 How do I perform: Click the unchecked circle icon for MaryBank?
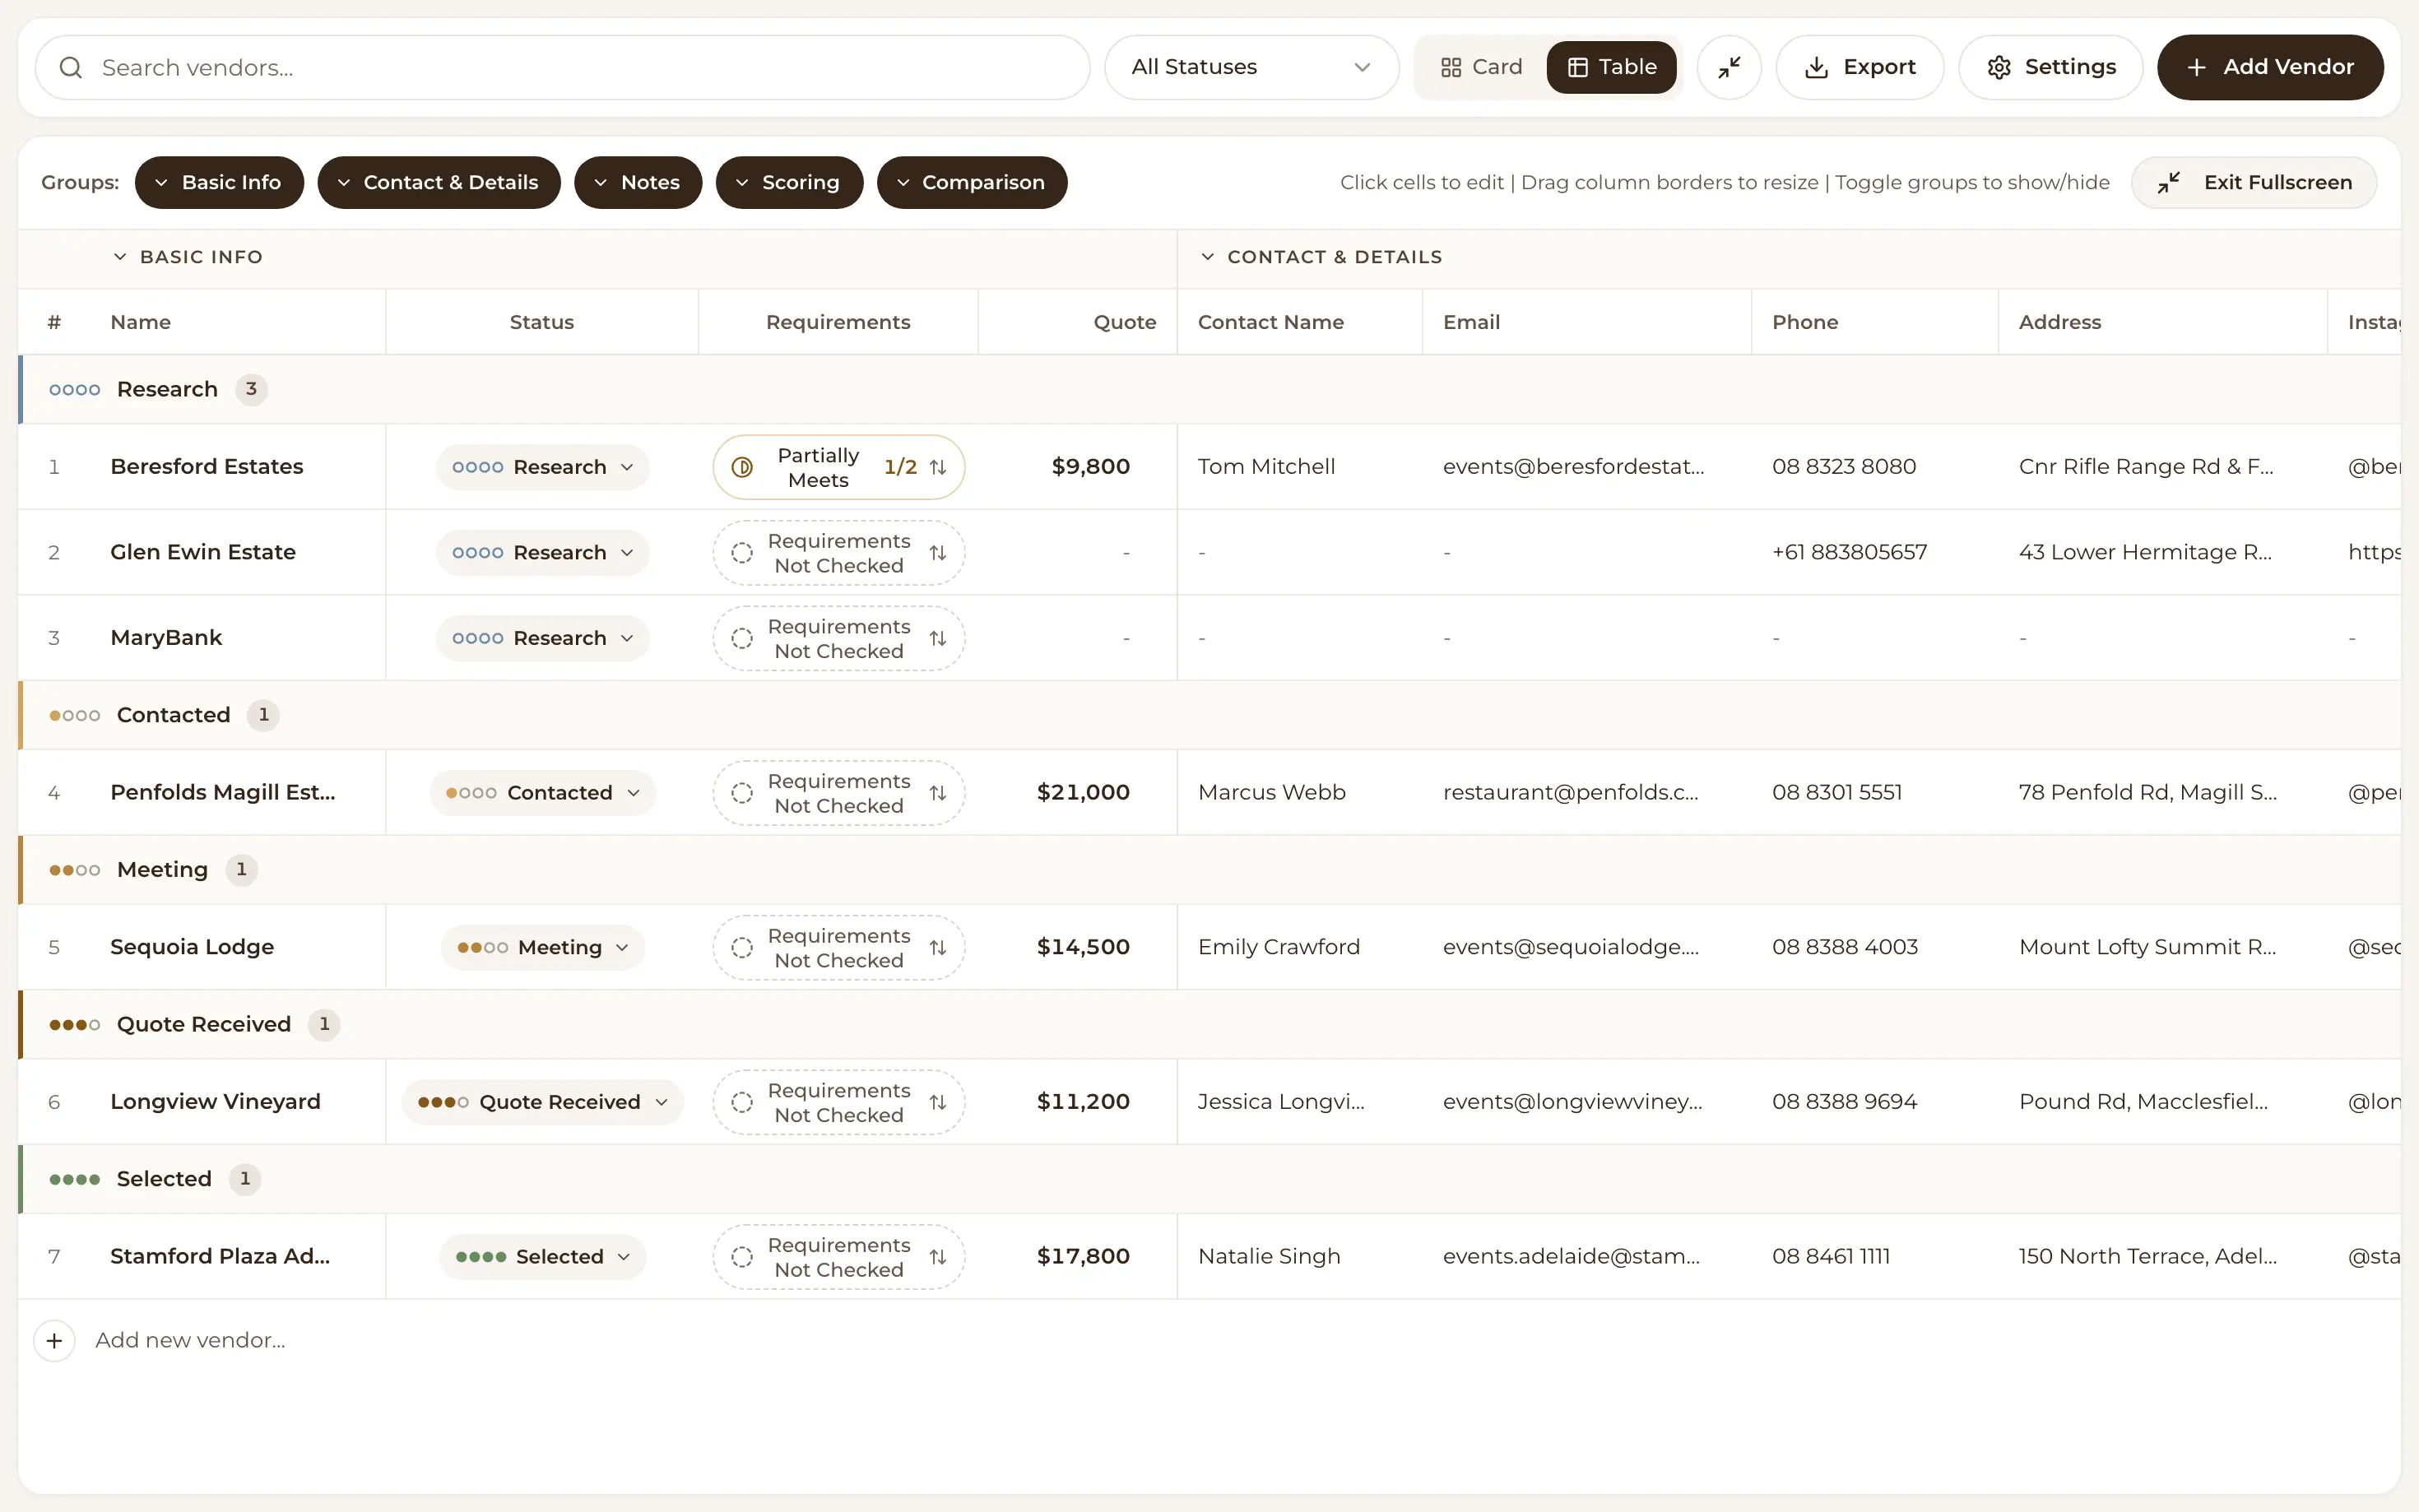742,638
